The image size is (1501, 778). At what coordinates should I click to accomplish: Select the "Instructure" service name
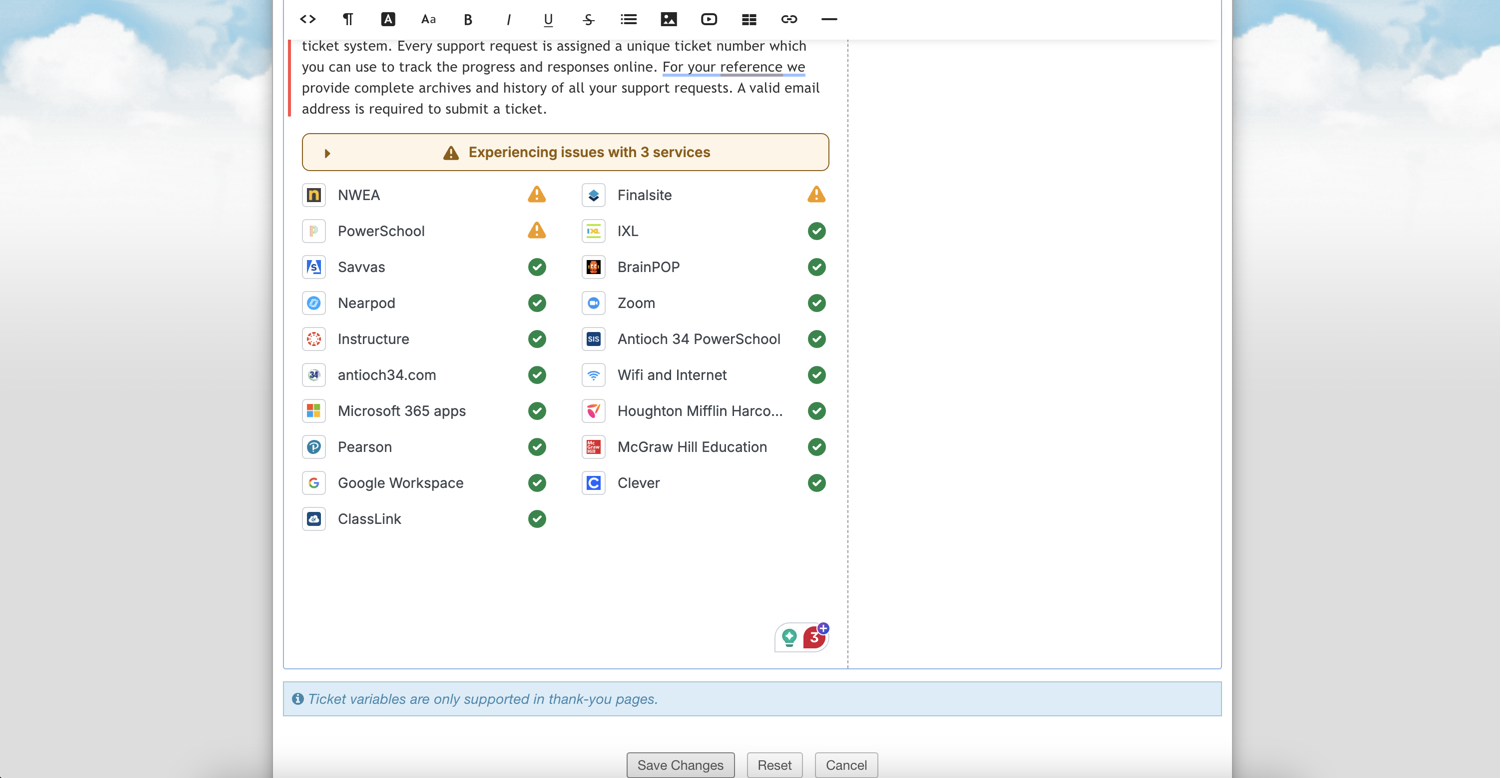pyautogui.click(x=373, y=339)
